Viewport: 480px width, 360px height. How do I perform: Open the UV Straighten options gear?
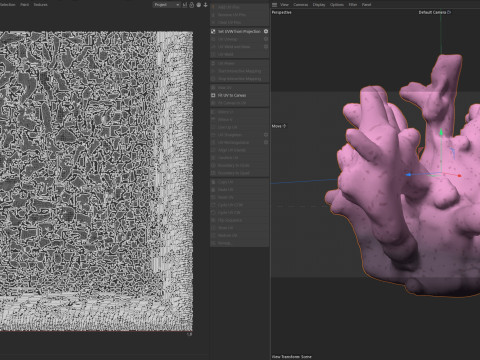(x=266, y=135)
